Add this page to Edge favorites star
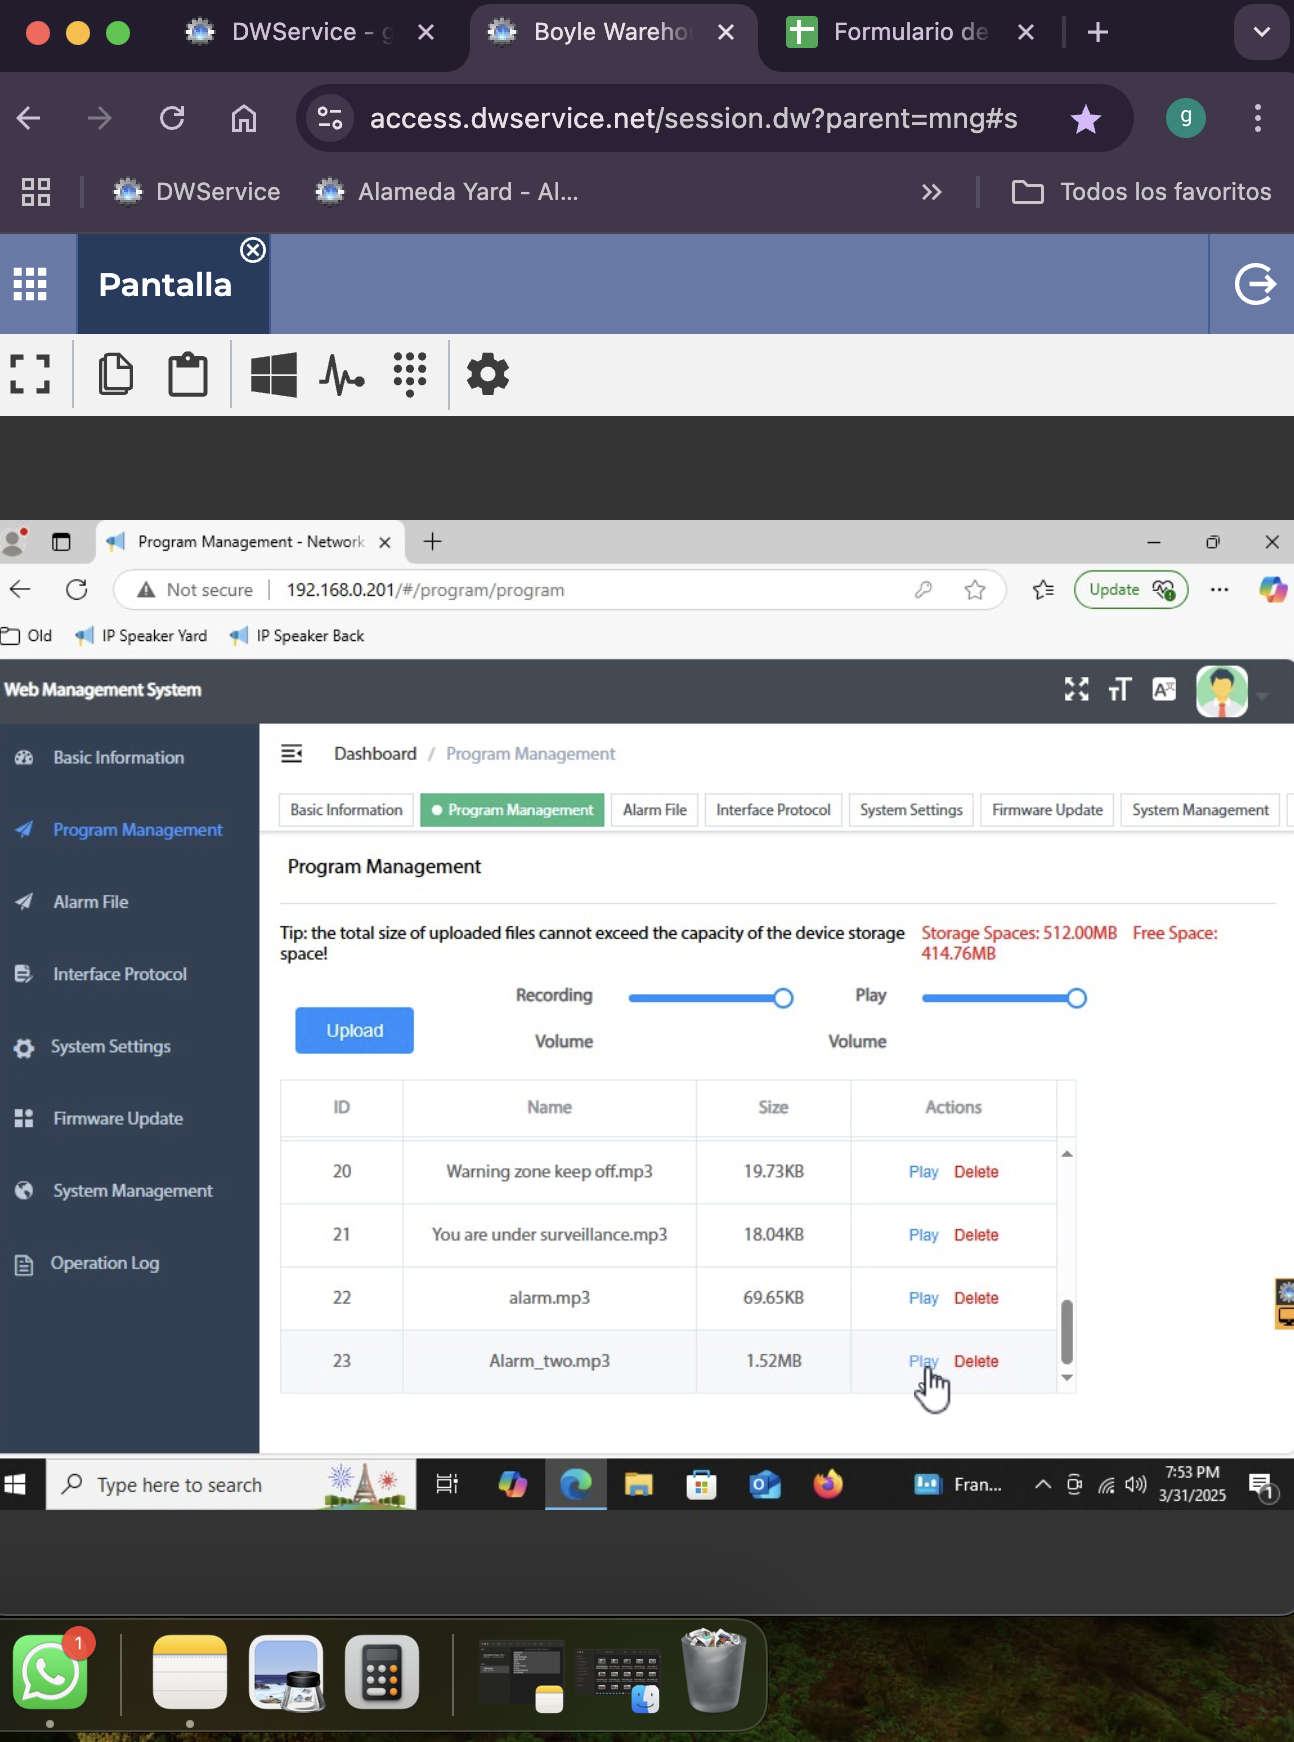Screen dimensions: 1294x1742 pyautogui.click(x=975, y=590)
